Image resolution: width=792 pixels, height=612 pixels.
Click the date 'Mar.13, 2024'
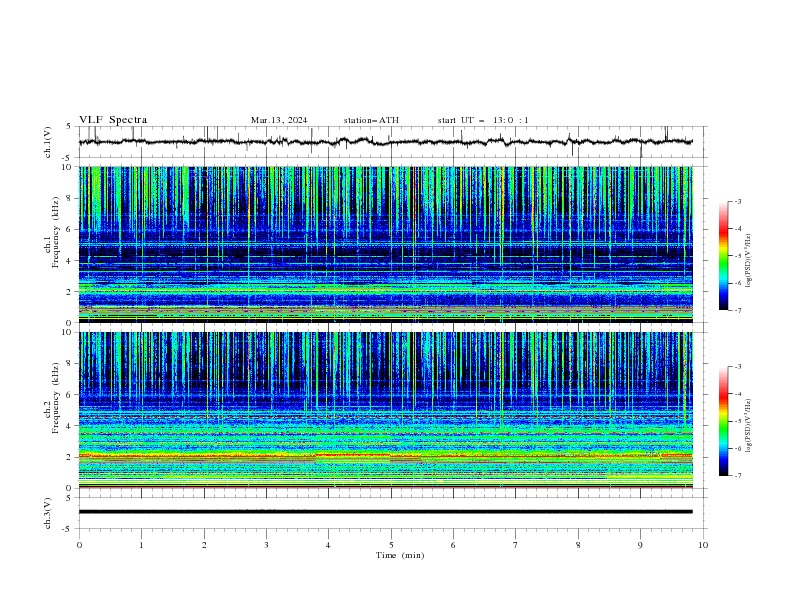tap(279, 120)
